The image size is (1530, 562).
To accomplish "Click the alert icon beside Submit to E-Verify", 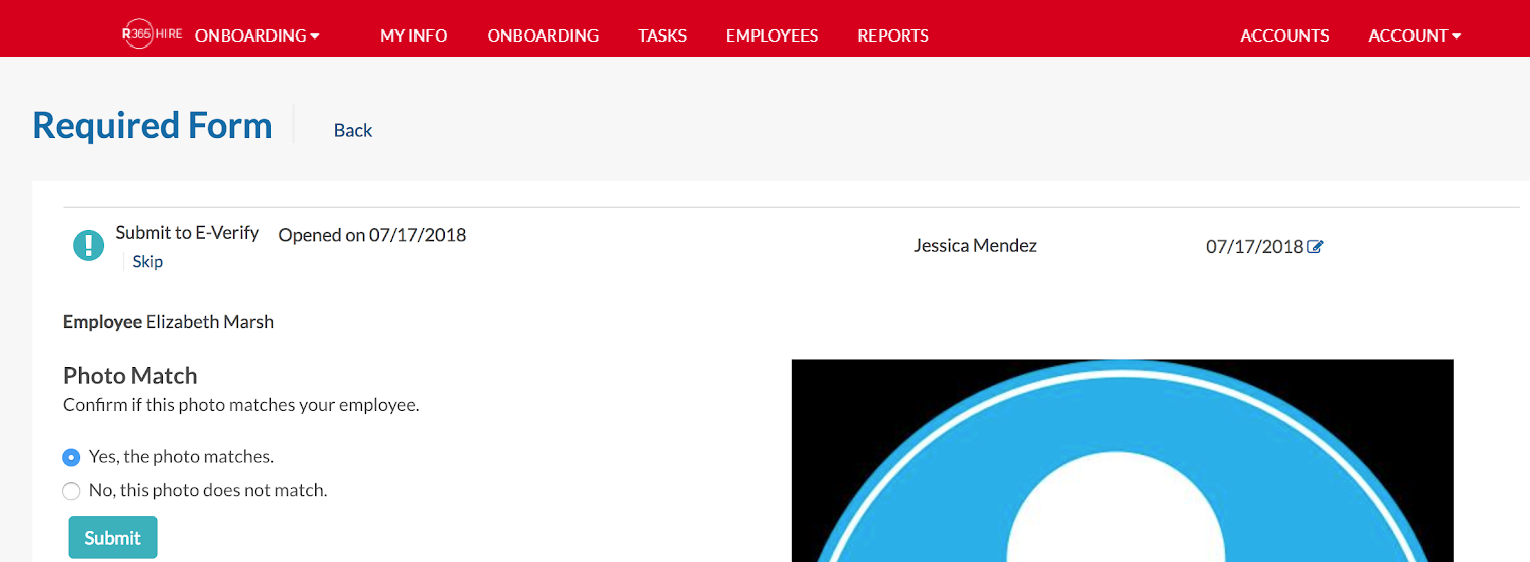I will point(89,245).
